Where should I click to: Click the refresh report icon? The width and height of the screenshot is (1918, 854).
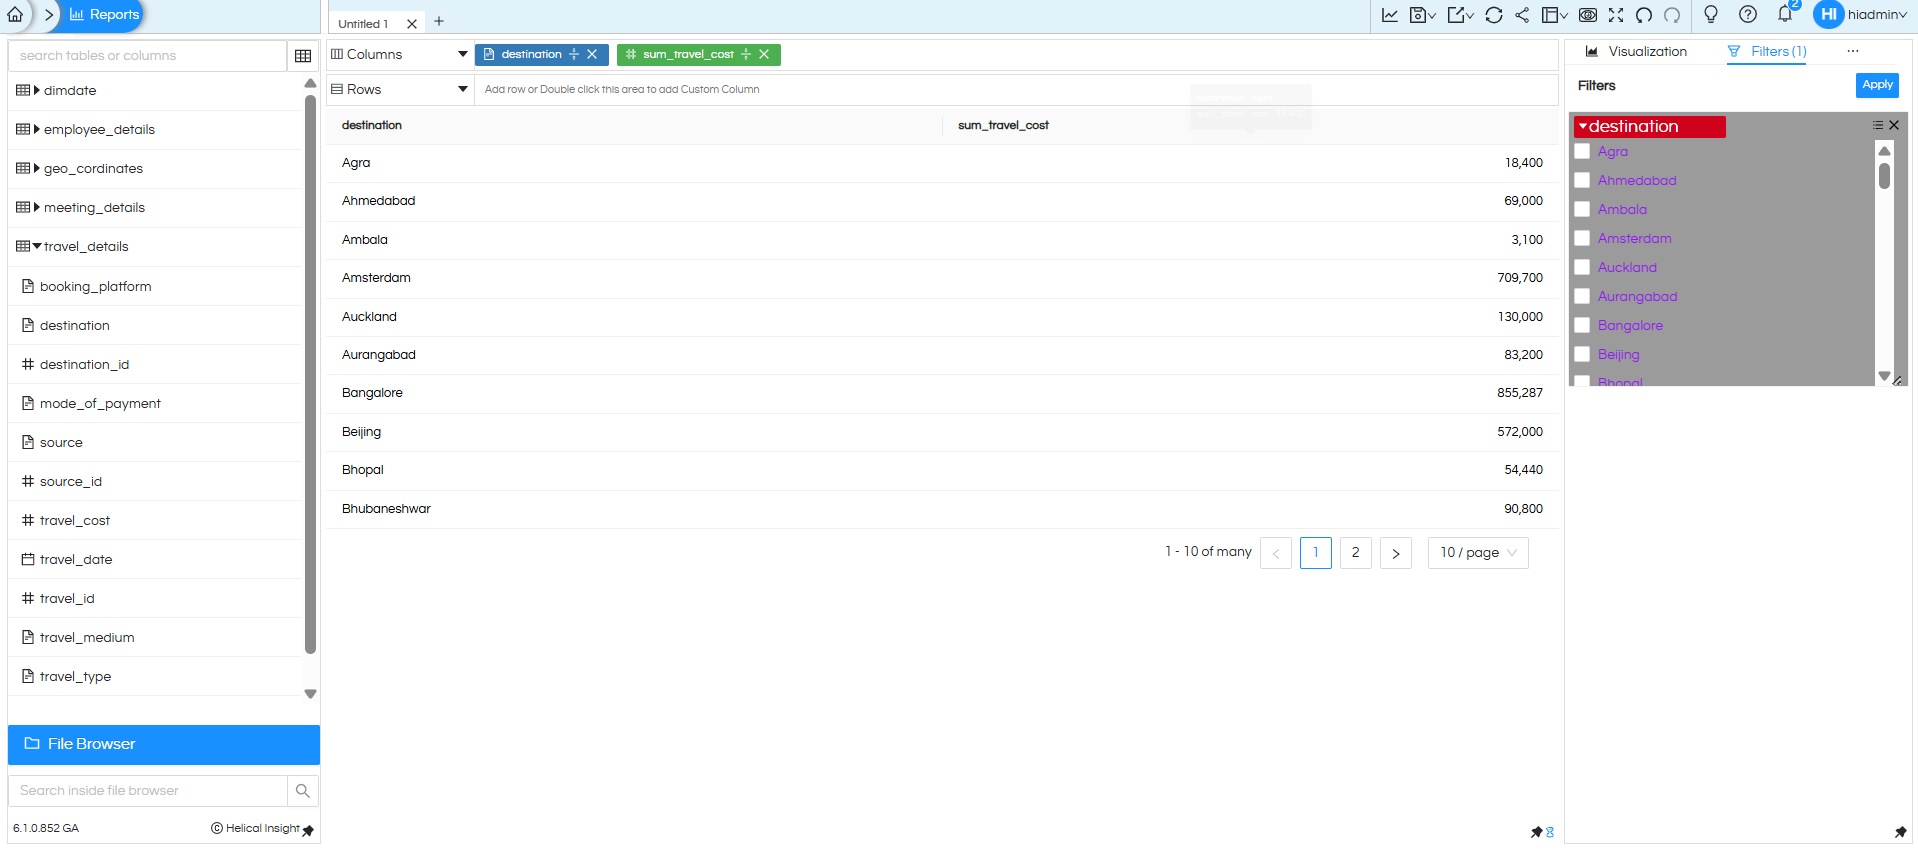[1493, 15]
